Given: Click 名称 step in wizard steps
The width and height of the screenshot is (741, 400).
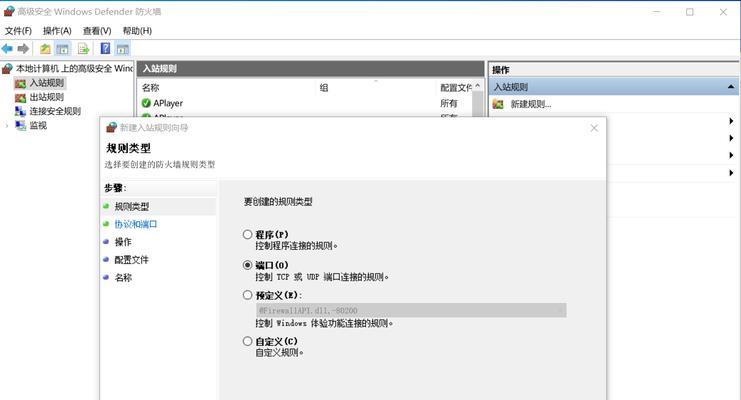Looking at the screenshot, I should pos(123,278).
